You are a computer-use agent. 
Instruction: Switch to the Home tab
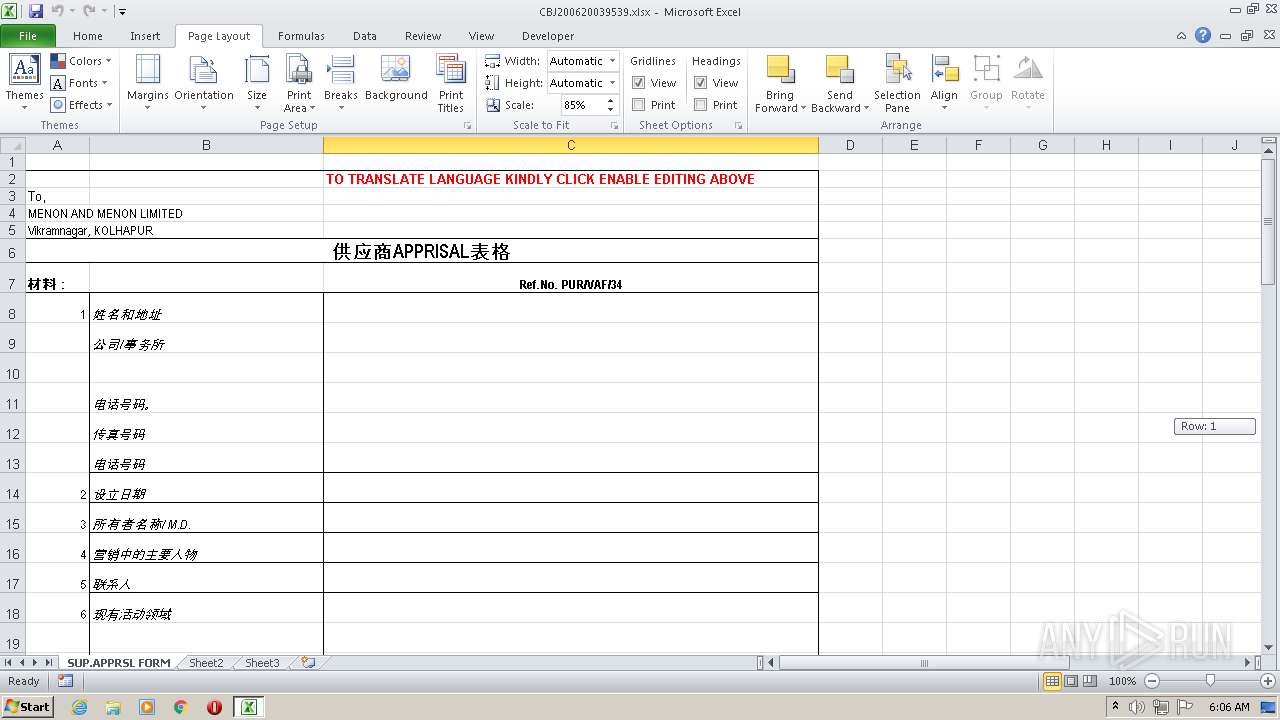click(x=88, y=36)
